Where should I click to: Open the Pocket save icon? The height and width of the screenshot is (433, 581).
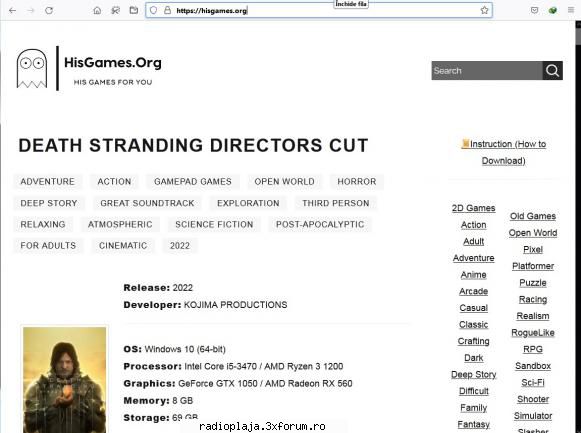pyautogui.click(x=534, y=10)
